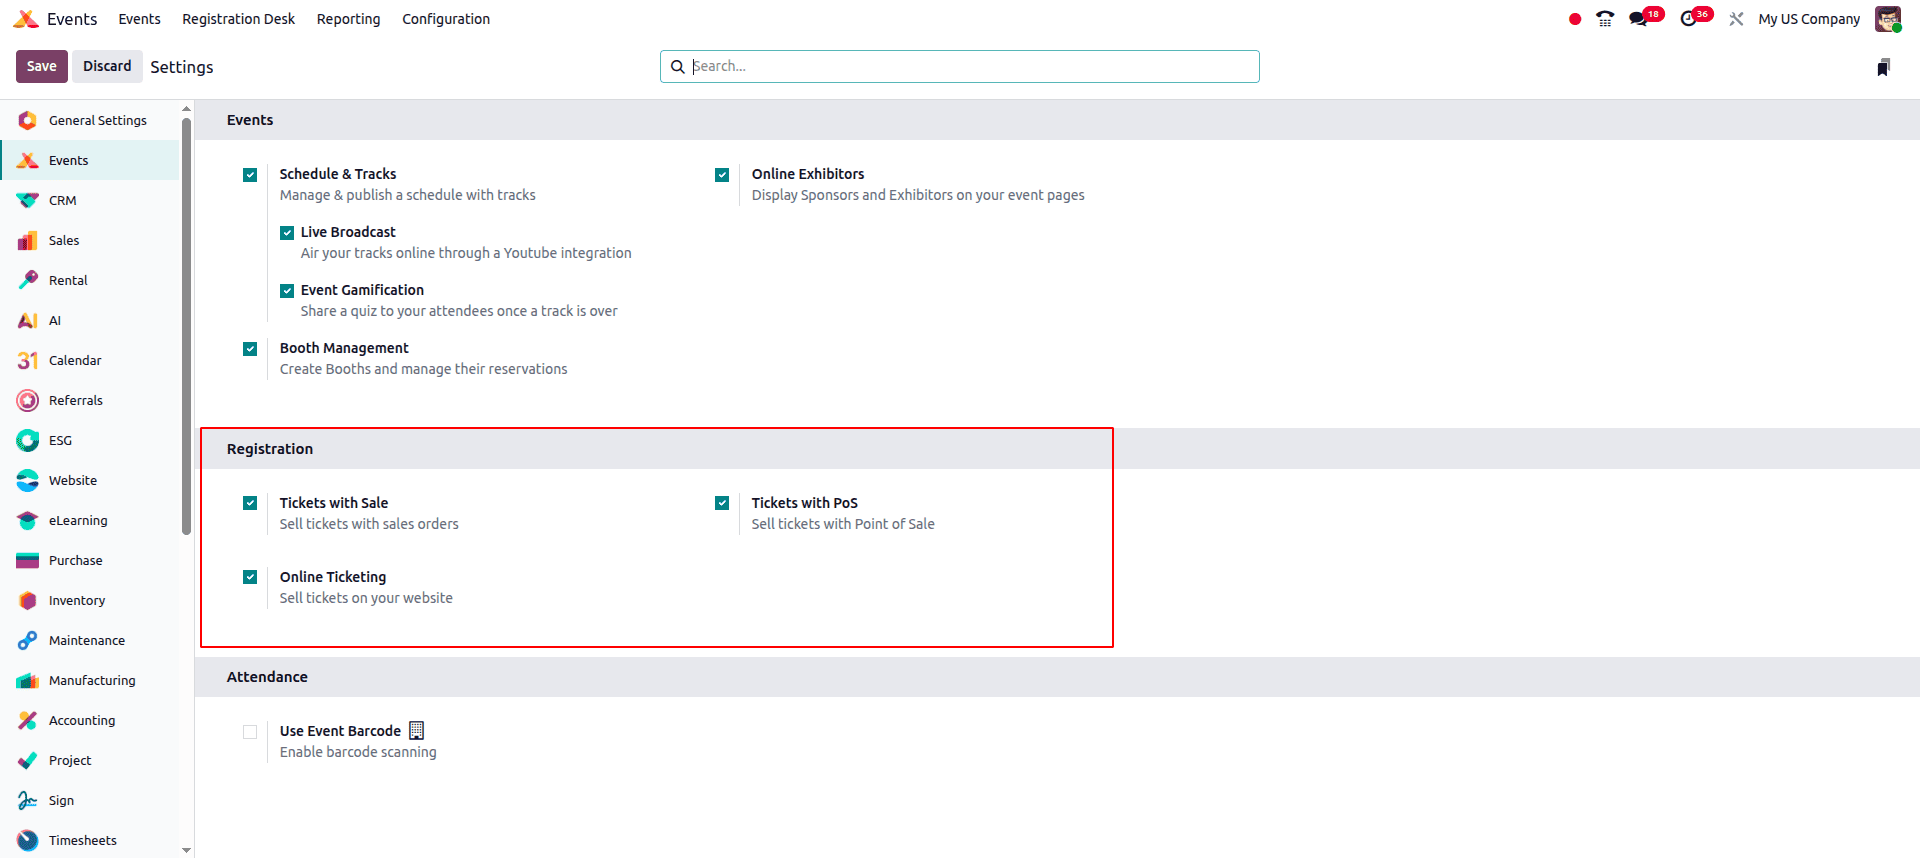
Task: Toggle Booth Management checkbox
Action: pos(250,349)
